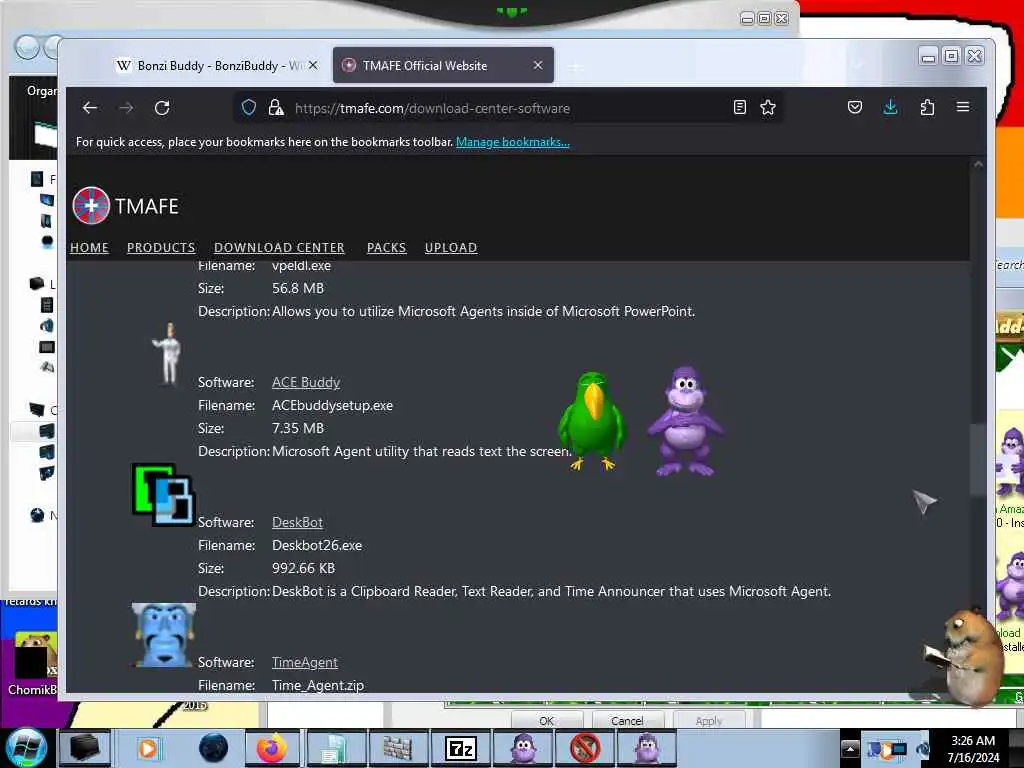Open the DeskBot download link
This screenshot has height=768, width=1024.
point(297,522)
